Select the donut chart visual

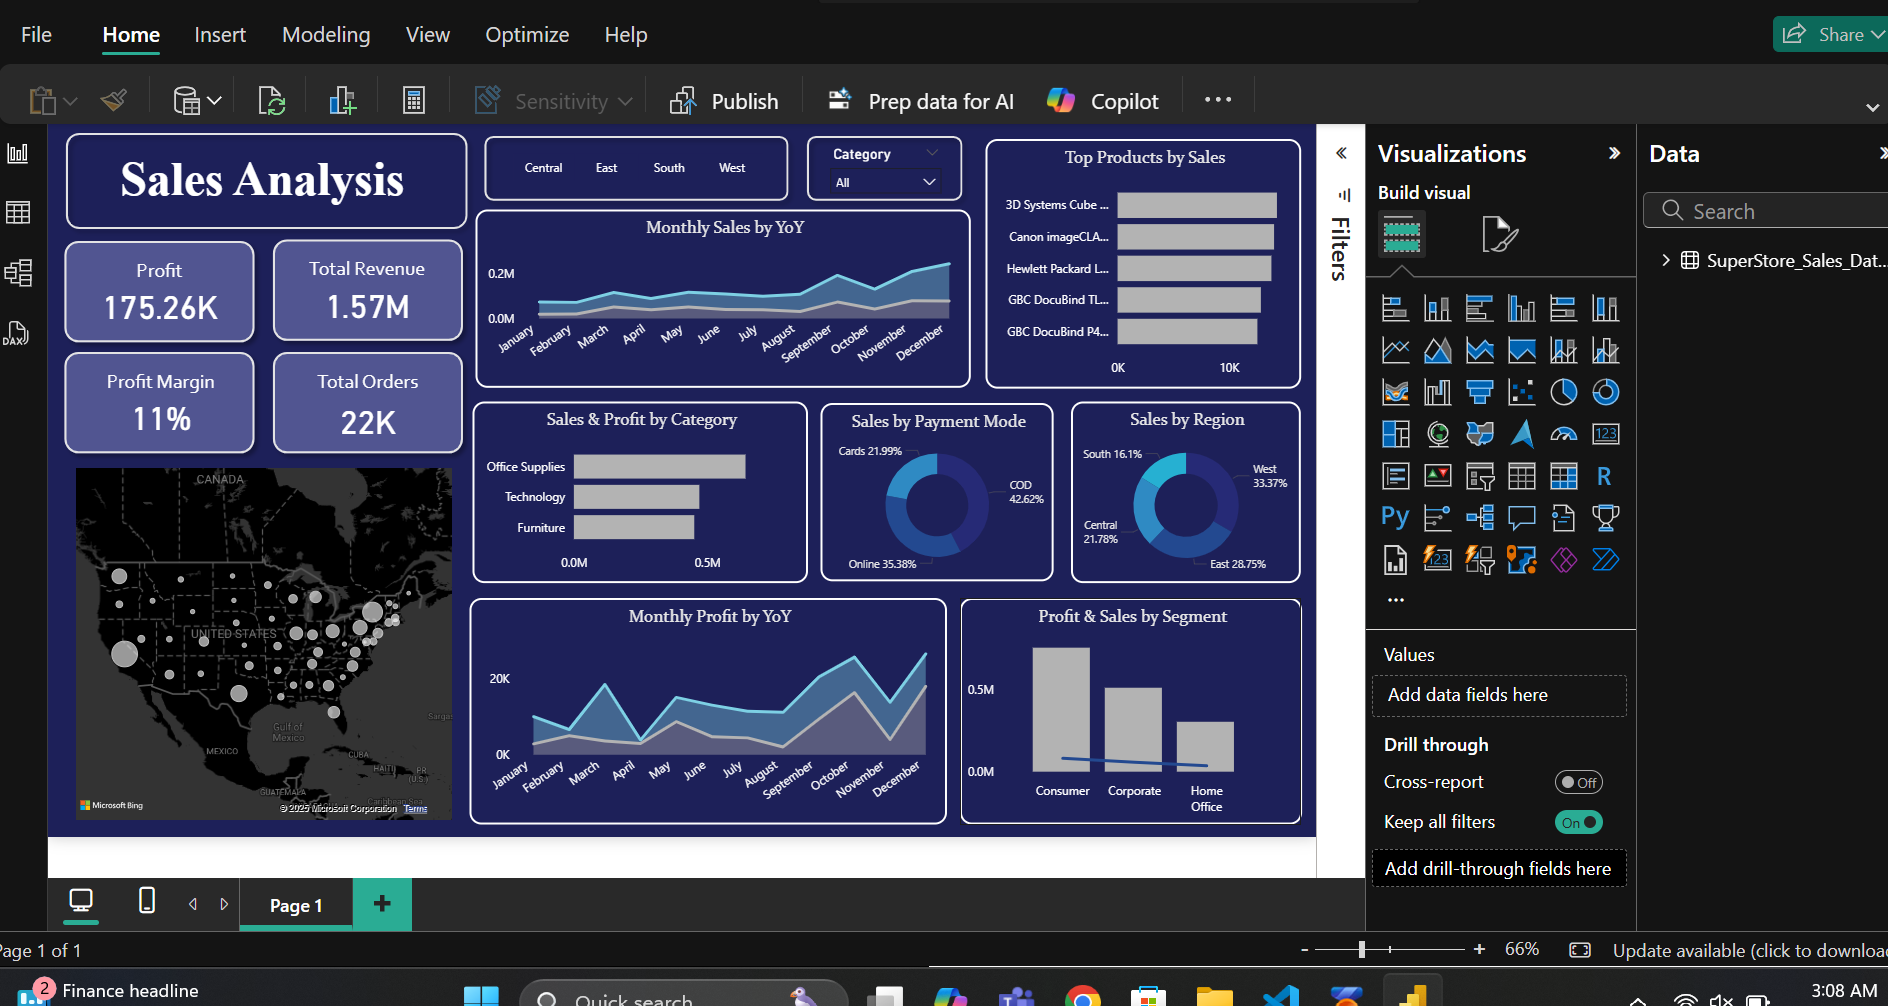(1605, 391)
